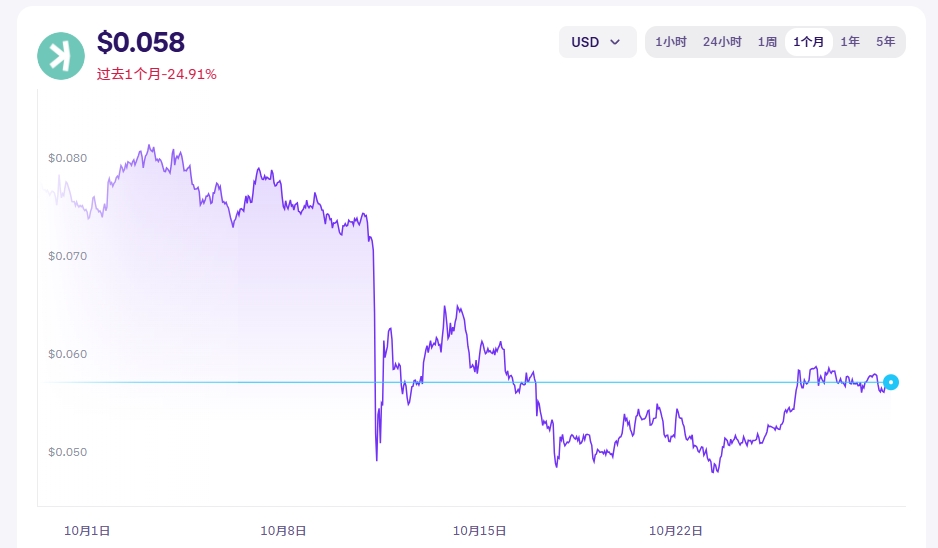
Task: Click the horizontal blue current-price line
Action: pos(250,382)
